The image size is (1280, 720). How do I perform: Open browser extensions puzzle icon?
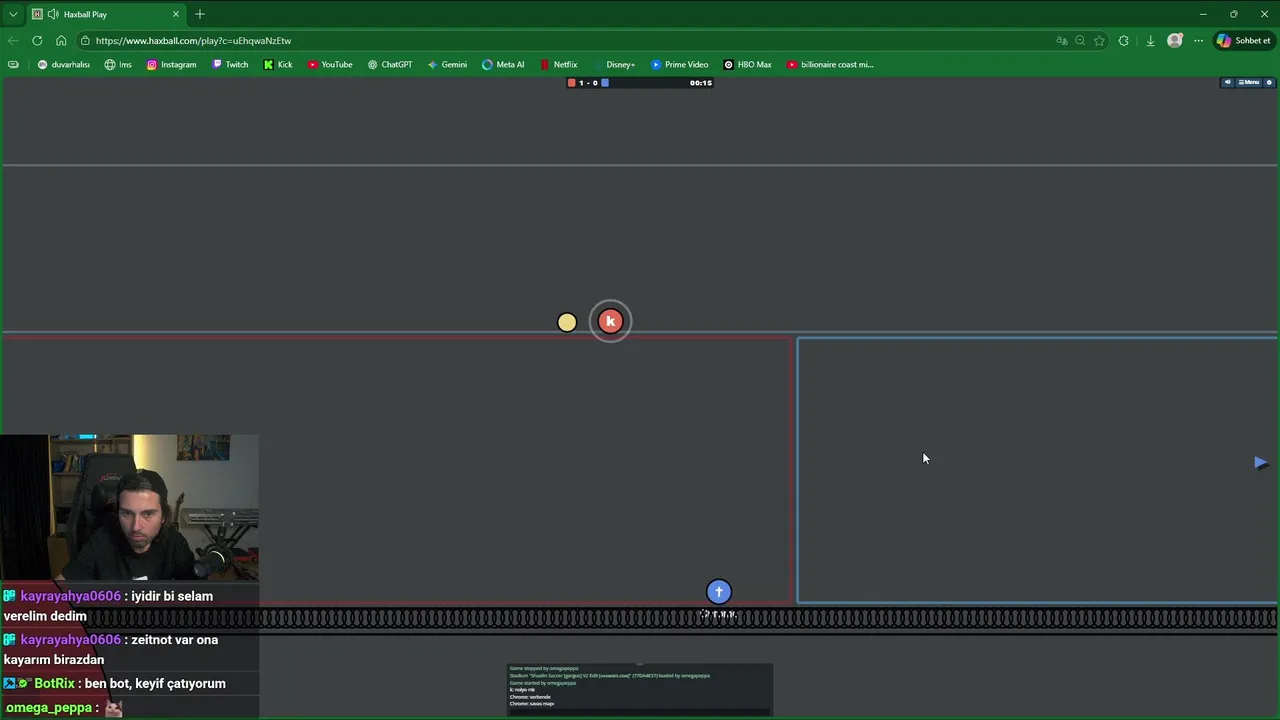pyautogui.click(x=1124, y=41)
